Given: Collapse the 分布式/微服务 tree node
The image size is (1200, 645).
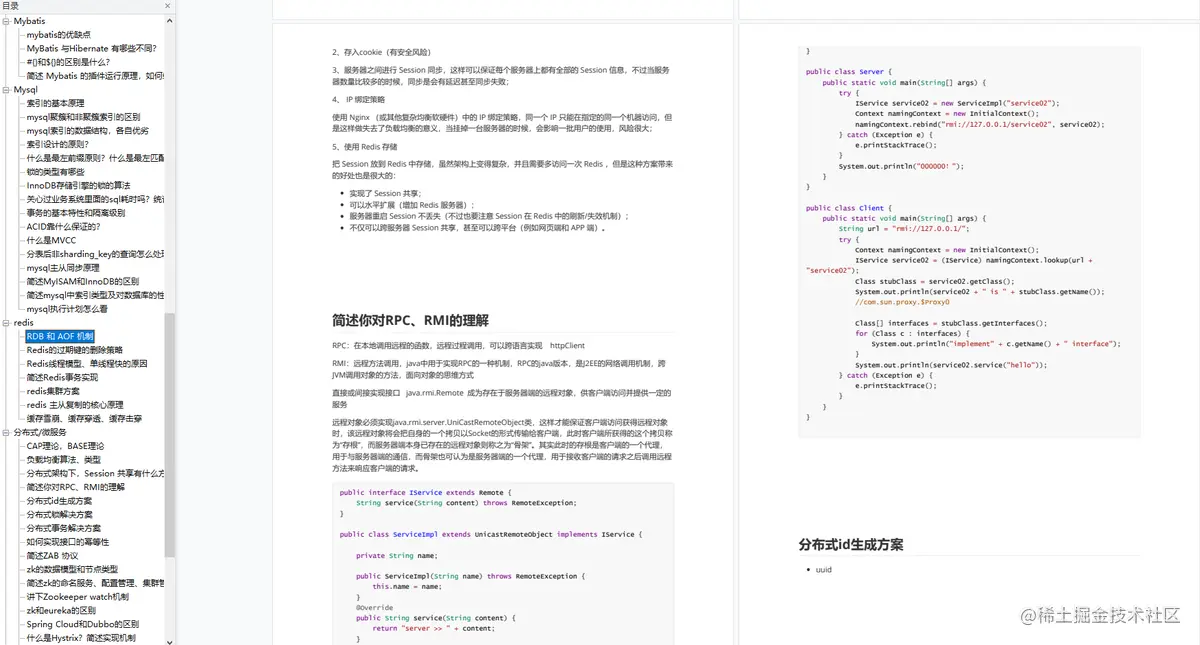Looking at the screenshot, I should click(x=8, y=432).
